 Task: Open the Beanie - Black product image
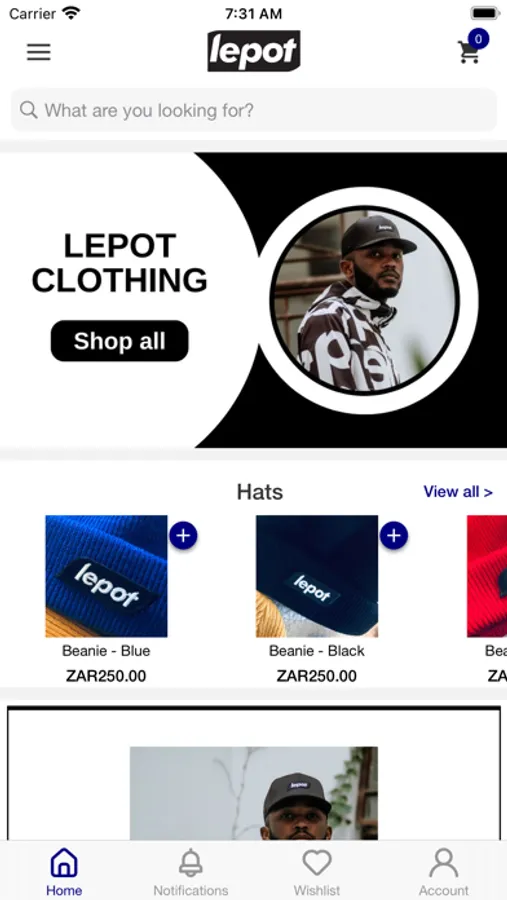tap(317, 576)
